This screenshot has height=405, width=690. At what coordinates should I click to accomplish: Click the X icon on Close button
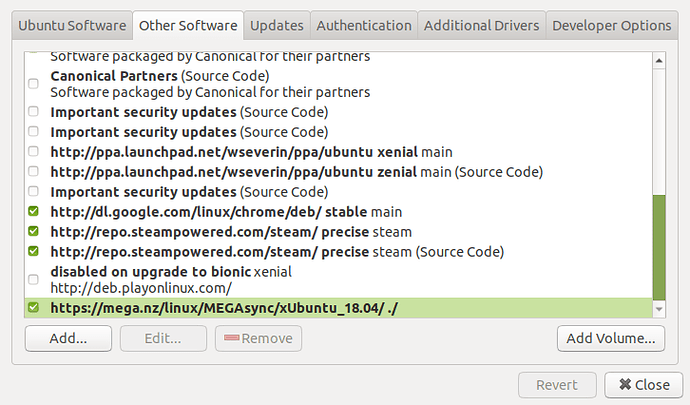(625, 384)
